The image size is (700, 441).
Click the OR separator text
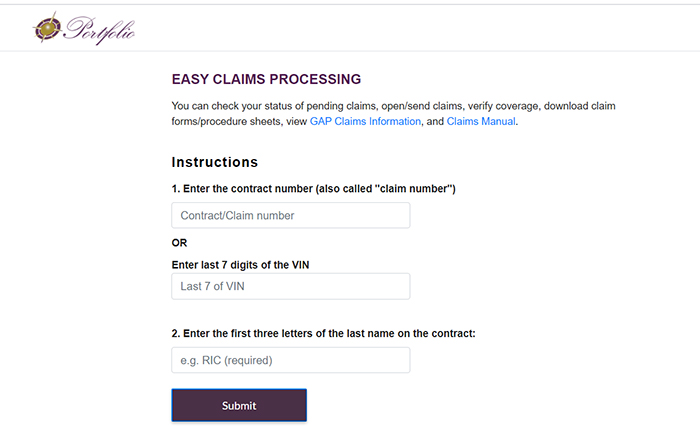tap(179, 243)
